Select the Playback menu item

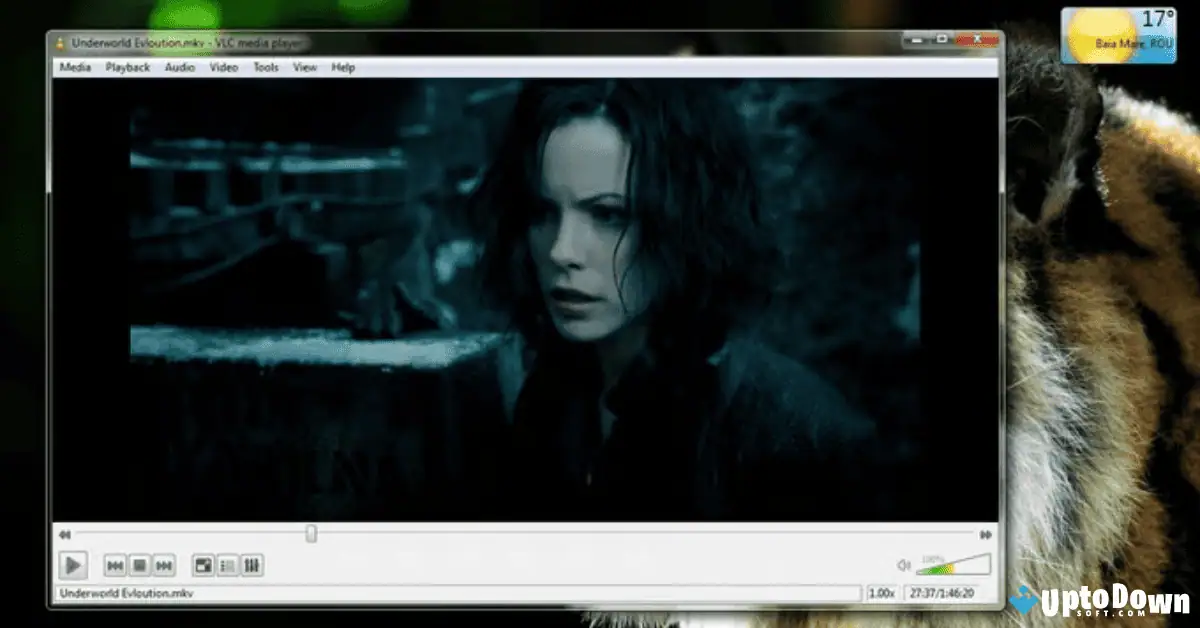(127, 67)
